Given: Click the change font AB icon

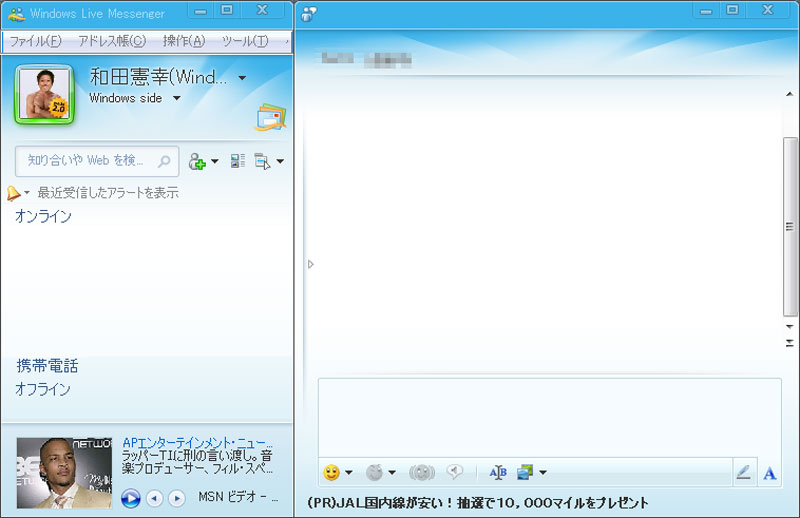Looking at the screenshot, I should pos(498,473).
